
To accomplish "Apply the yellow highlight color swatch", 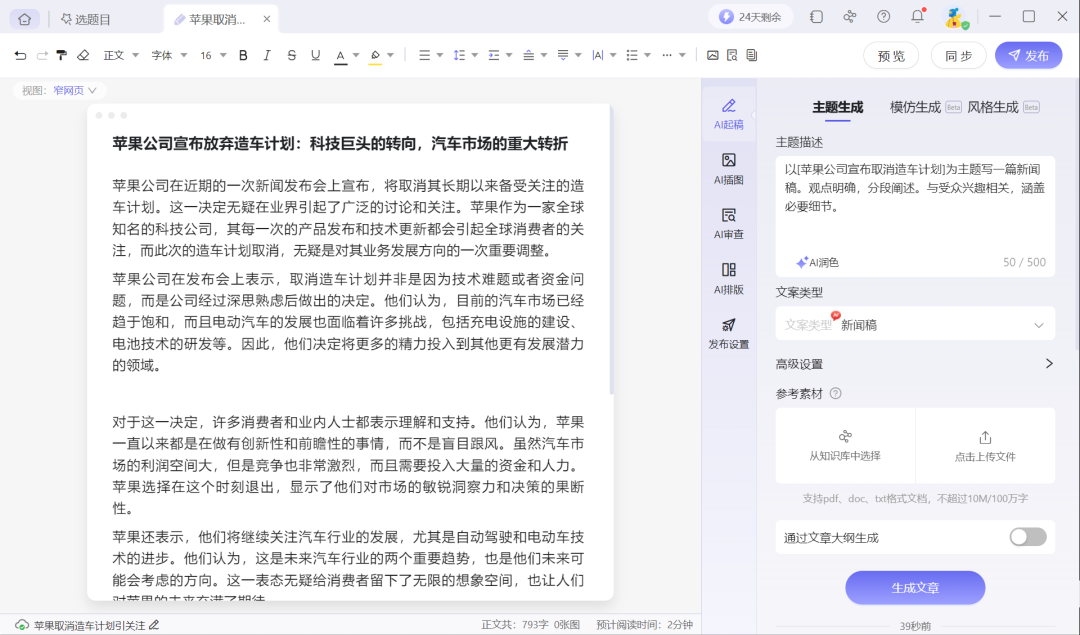I will click(x=375, y=56).
